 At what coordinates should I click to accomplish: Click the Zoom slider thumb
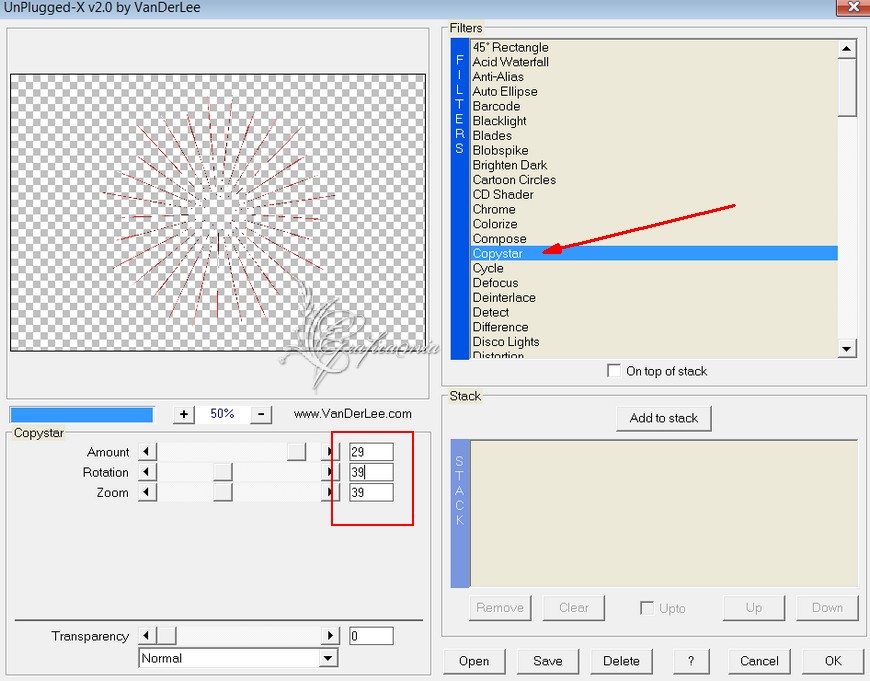222,492
